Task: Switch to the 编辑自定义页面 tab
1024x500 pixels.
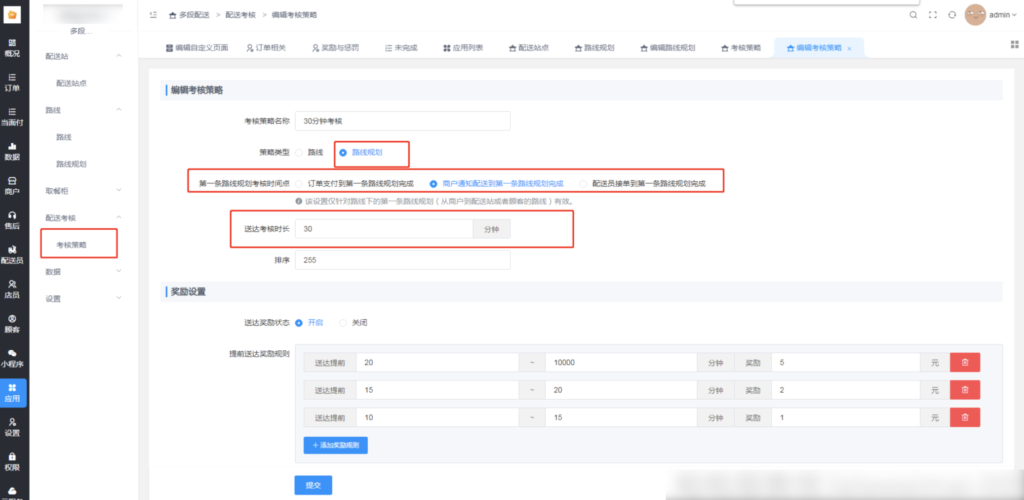Action: coord(196,48)
